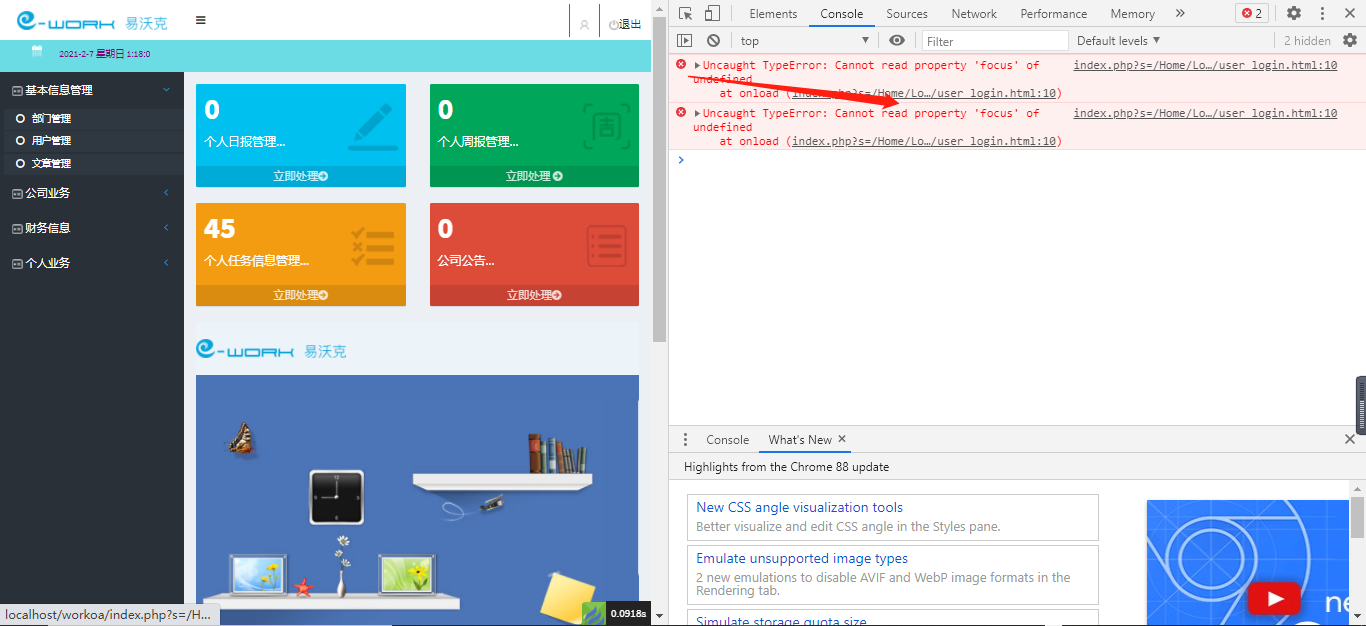This screenshot has height=626, width=1366.
Task: Click the 退出 logout link
Action: click(x=625, y=25)
